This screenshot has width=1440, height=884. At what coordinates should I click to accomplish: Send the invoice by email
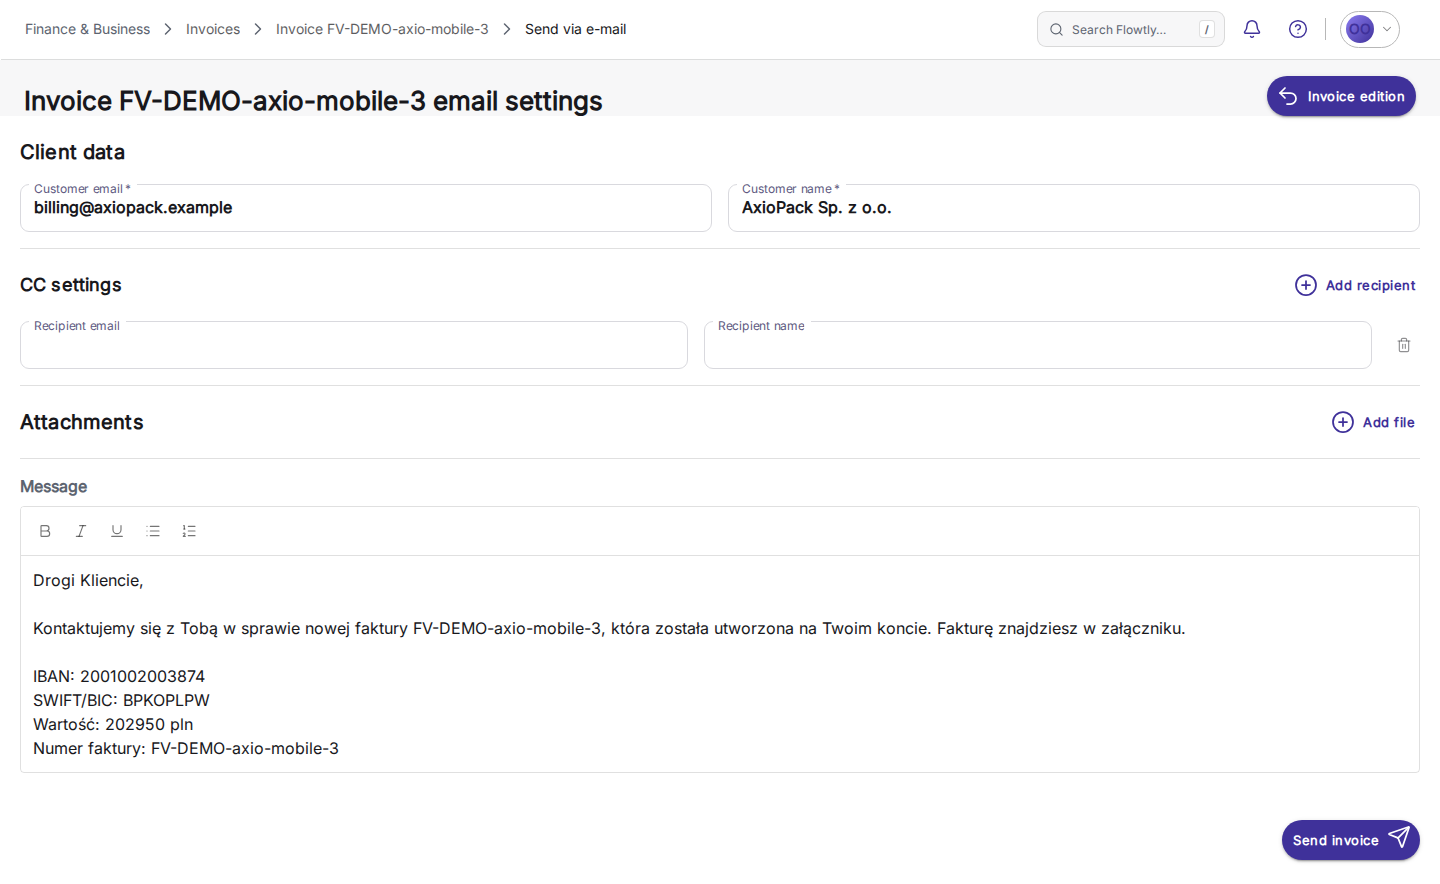pyautogui.click(x=1350, y=840)
